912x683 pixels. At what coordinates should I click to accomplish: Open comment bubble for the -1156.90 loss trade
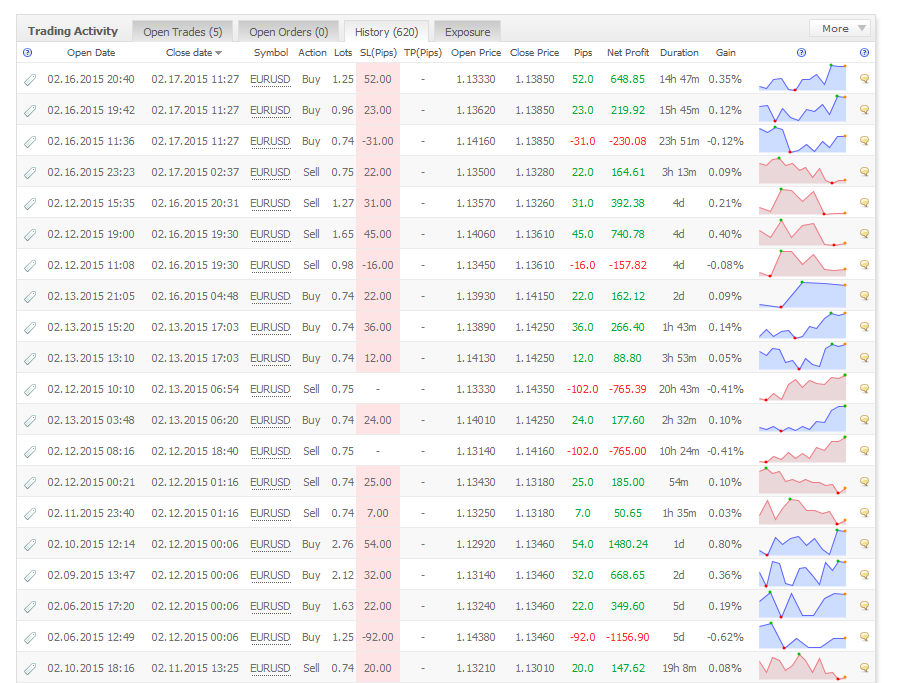[864, 638]
